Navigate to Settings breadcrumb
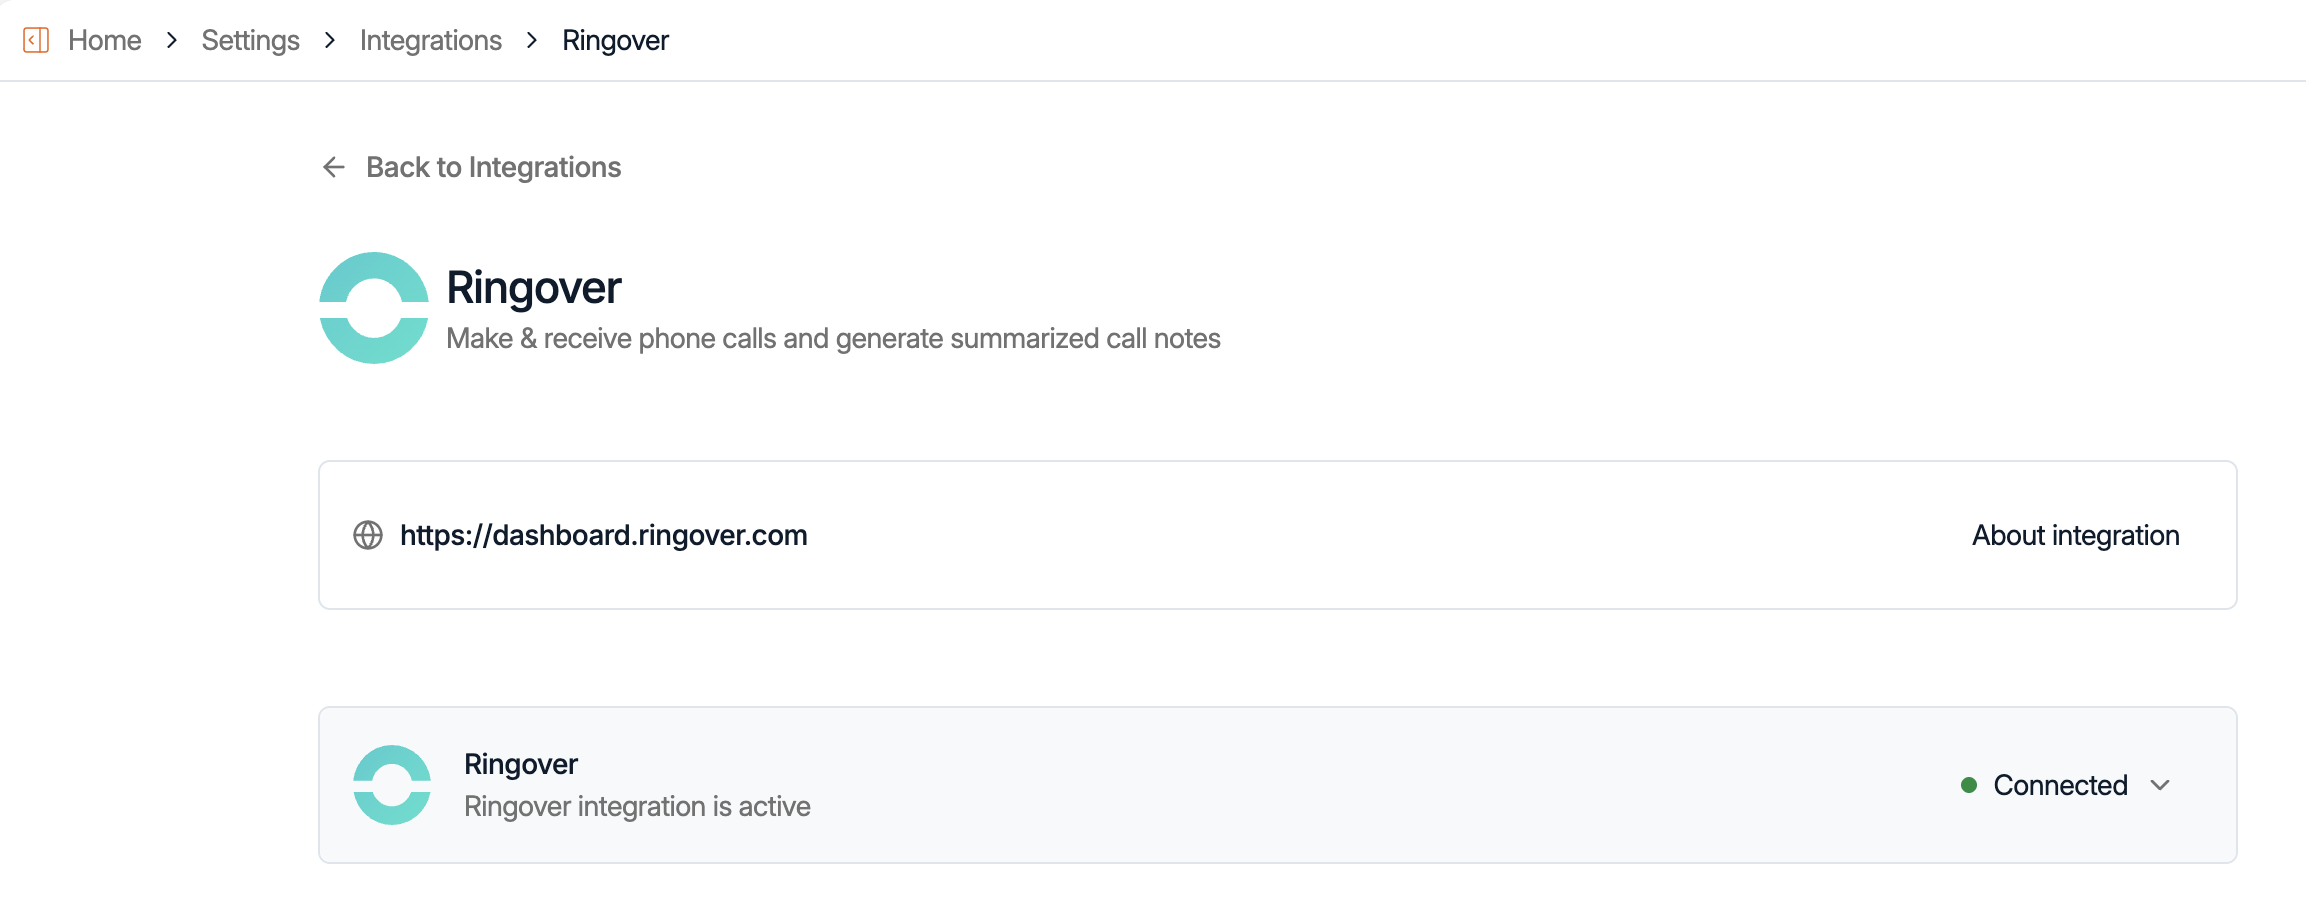The width and height of the screenshot is (2306, 914). (250, 40)
